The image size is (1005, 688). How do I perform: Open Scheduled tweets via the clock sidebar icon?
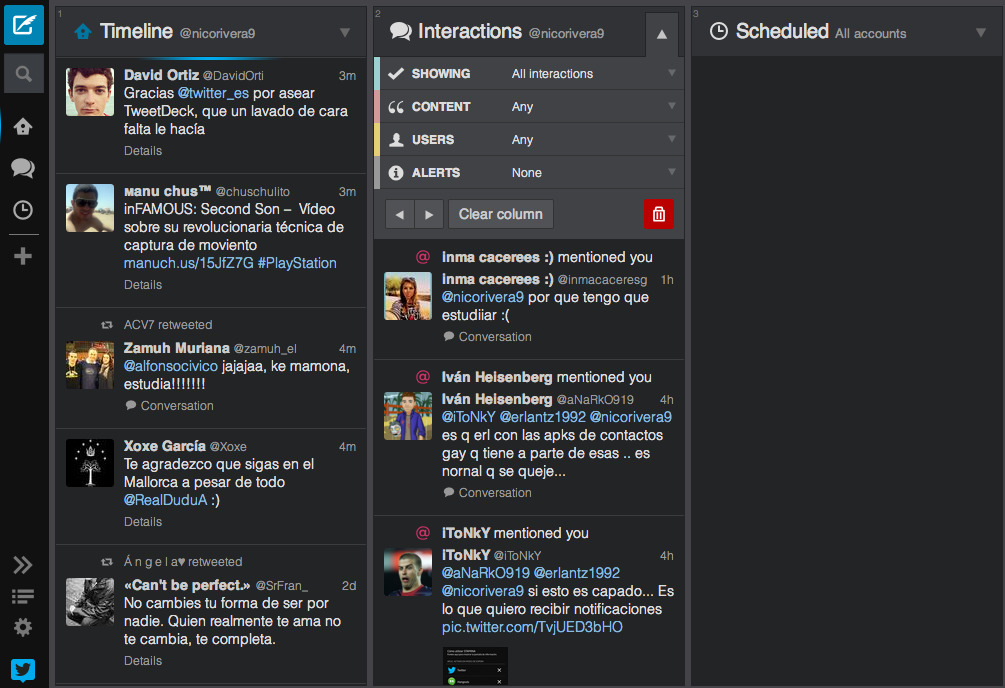click(x=22, y=210)
